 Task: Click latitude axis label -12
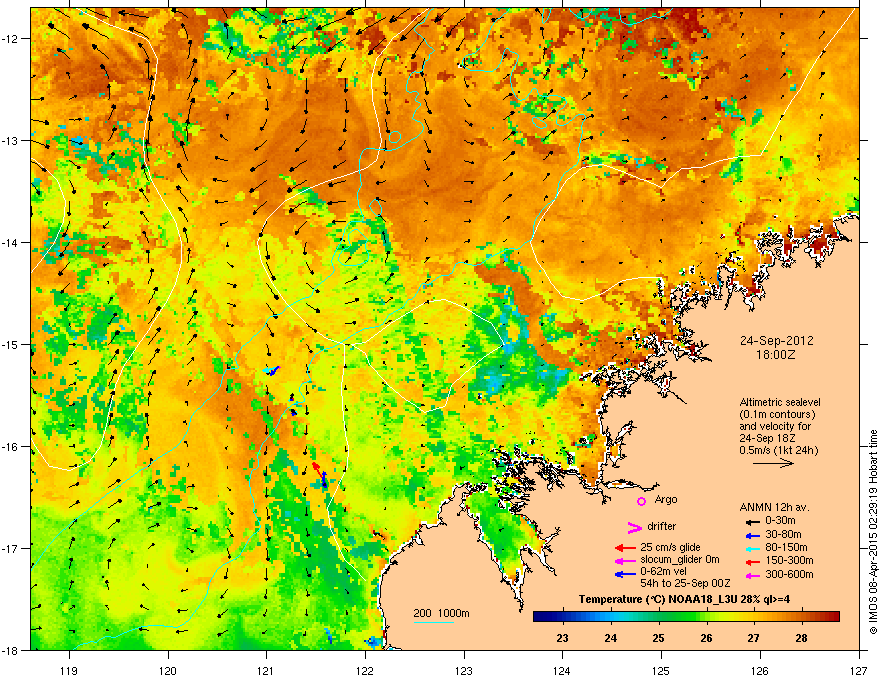tap(10, 39)
